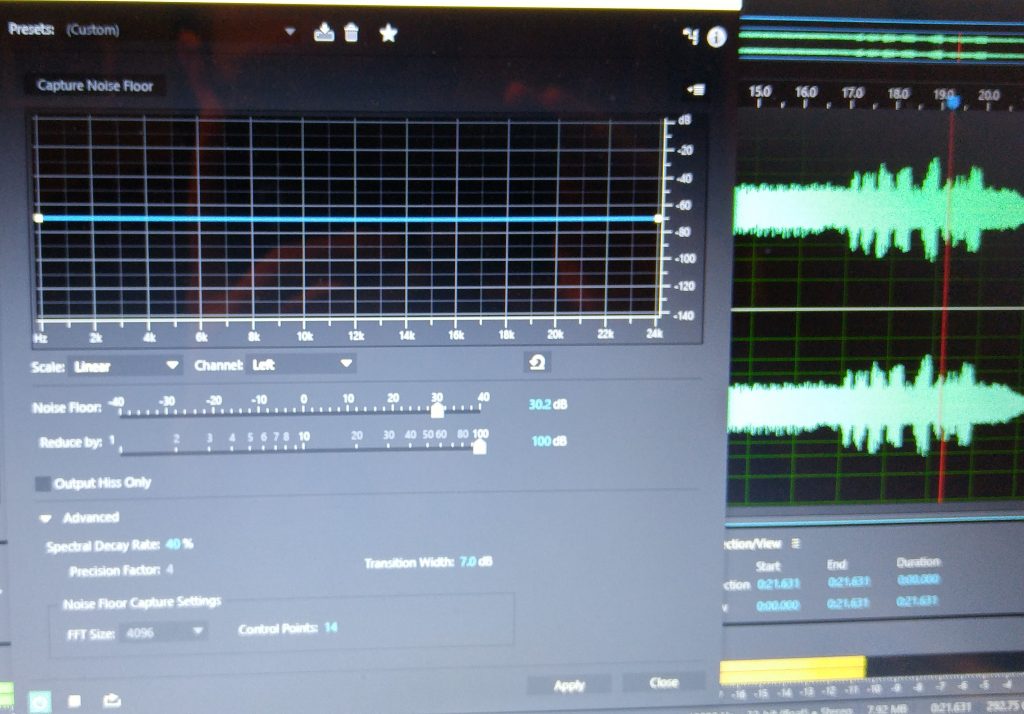1024x714 pixels.
Task: Click the Reduce by slider handle at 100
Action: (x=479, y=447)
